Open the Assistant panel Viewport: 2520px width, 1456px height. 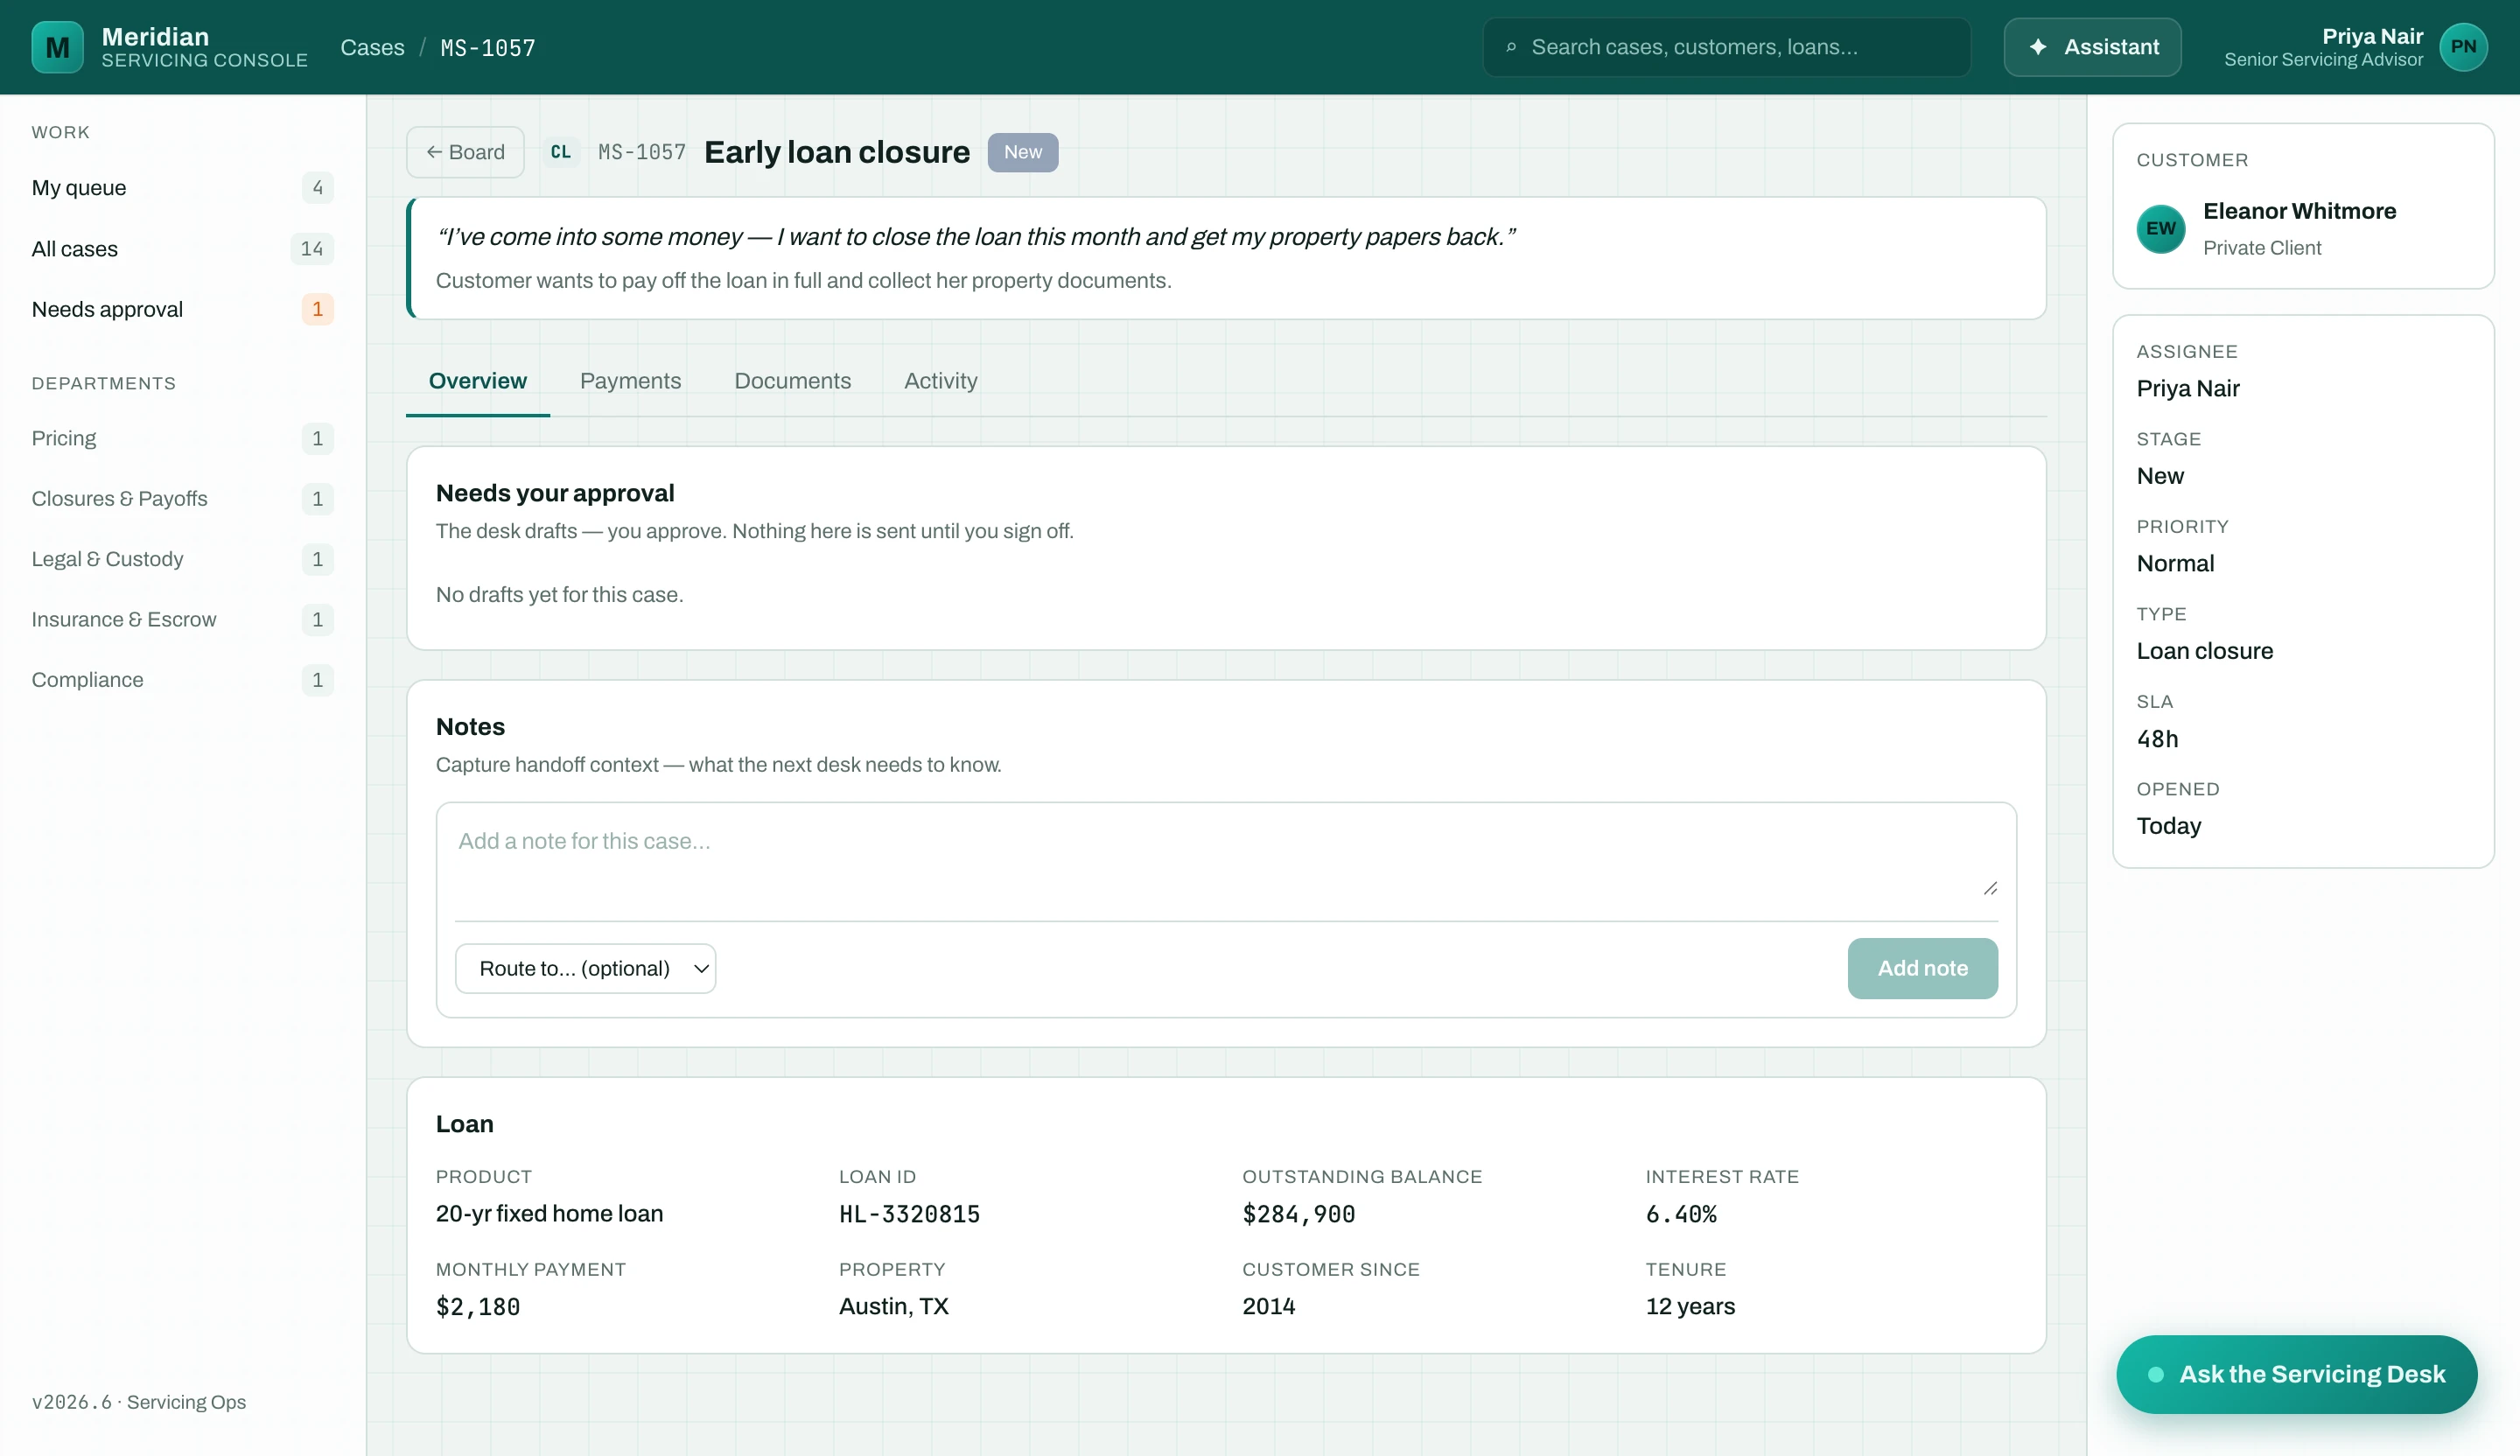[x=2092, y=47]
